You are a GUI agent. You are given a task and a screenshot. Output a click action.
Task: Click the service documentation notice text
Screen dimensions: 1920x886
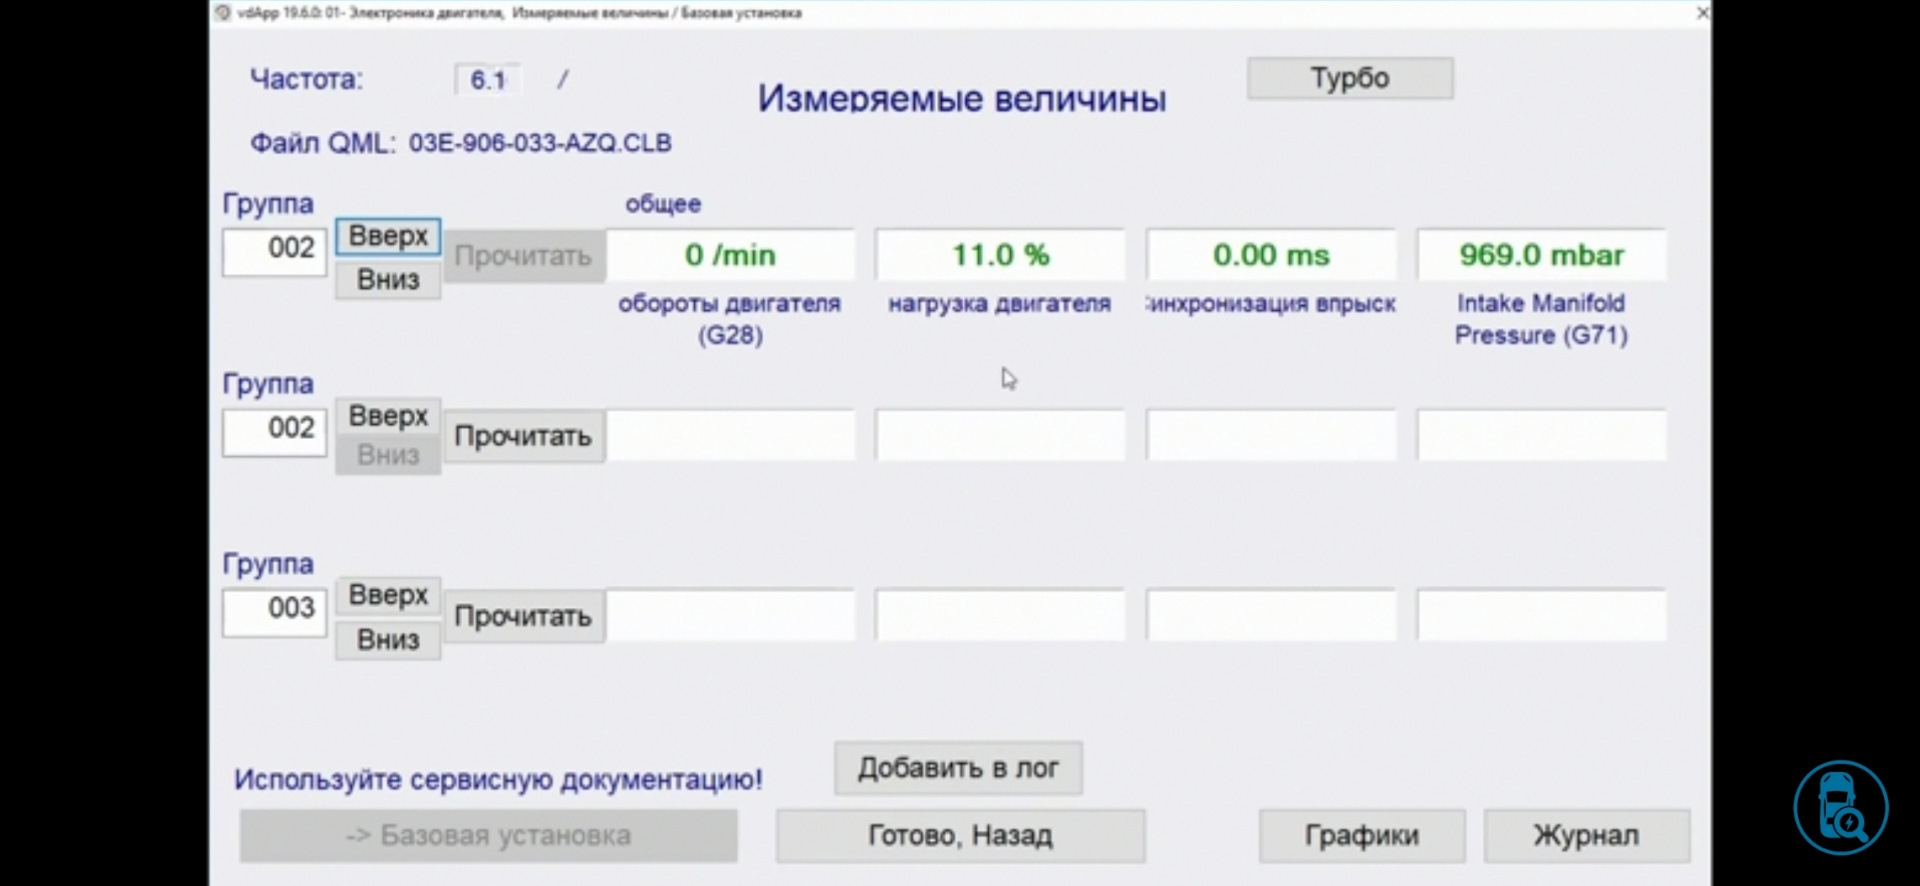click(x=498, y=780)
